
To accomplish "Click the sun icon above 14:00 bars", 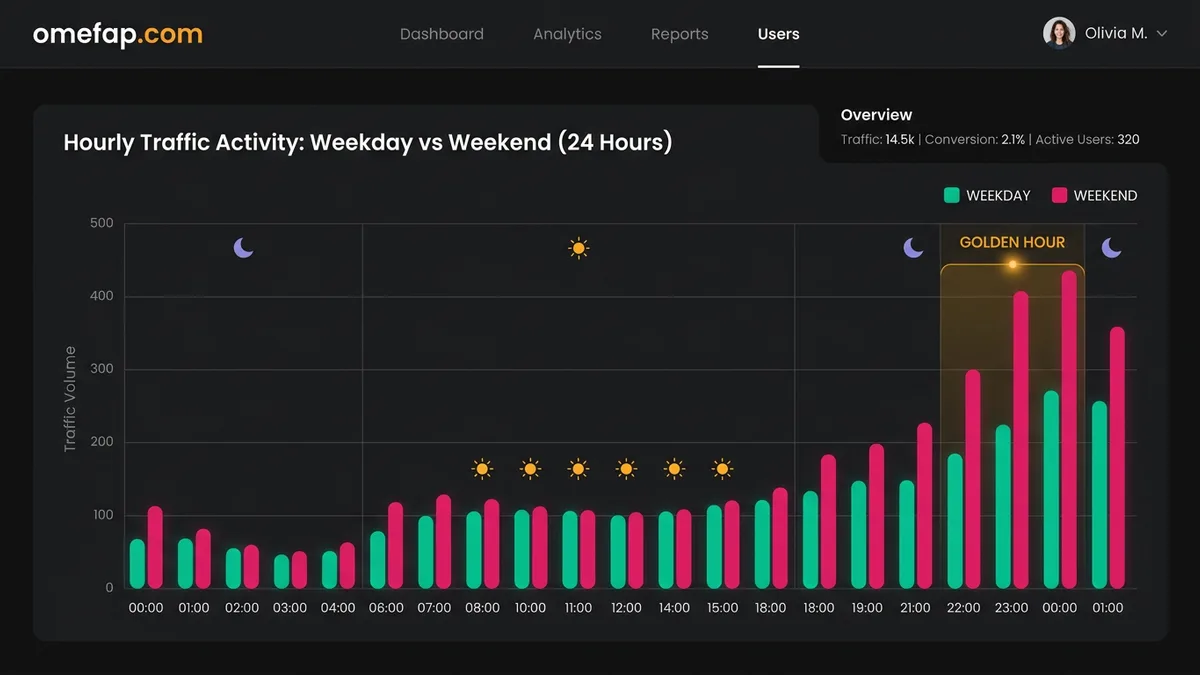I will [674, 468].
